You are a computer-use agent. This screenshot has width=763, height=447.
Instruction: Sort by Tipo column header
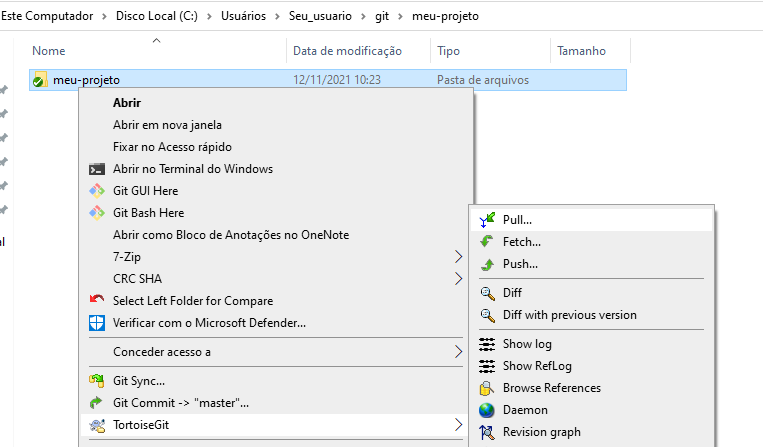coord(448,51)
